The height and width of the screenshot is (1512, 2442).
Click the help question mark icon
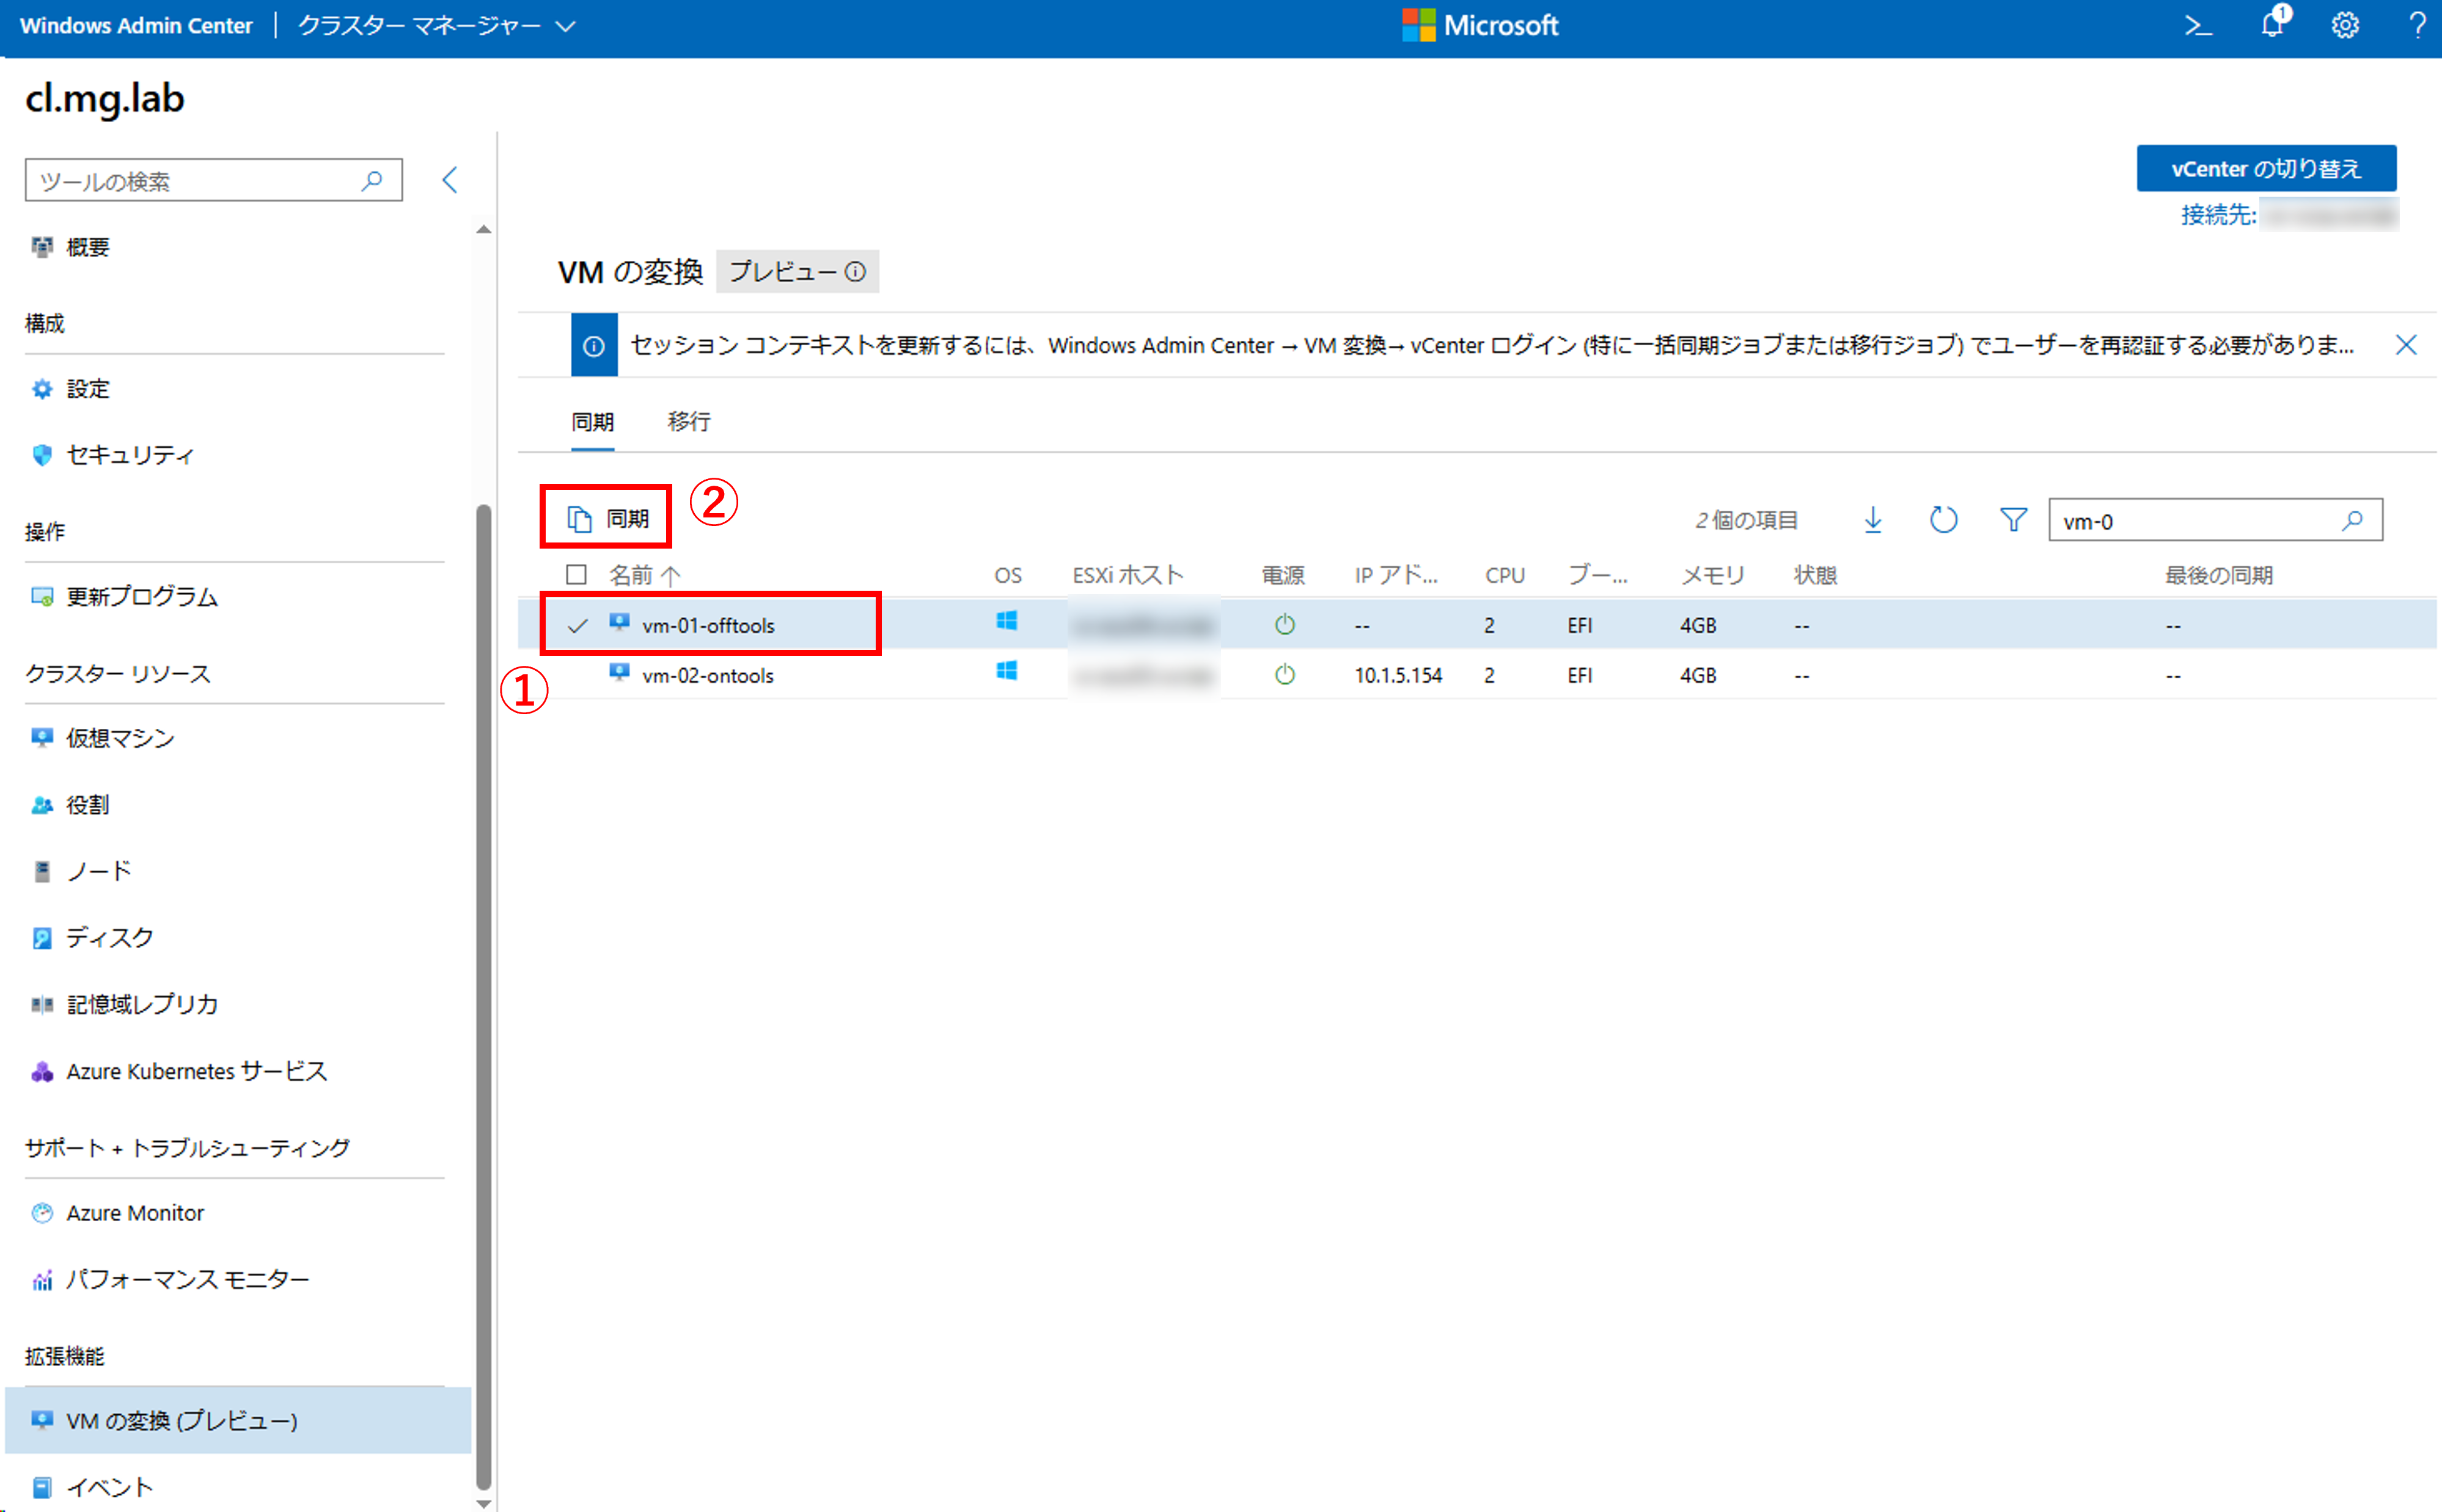[x=2417, y=25]
